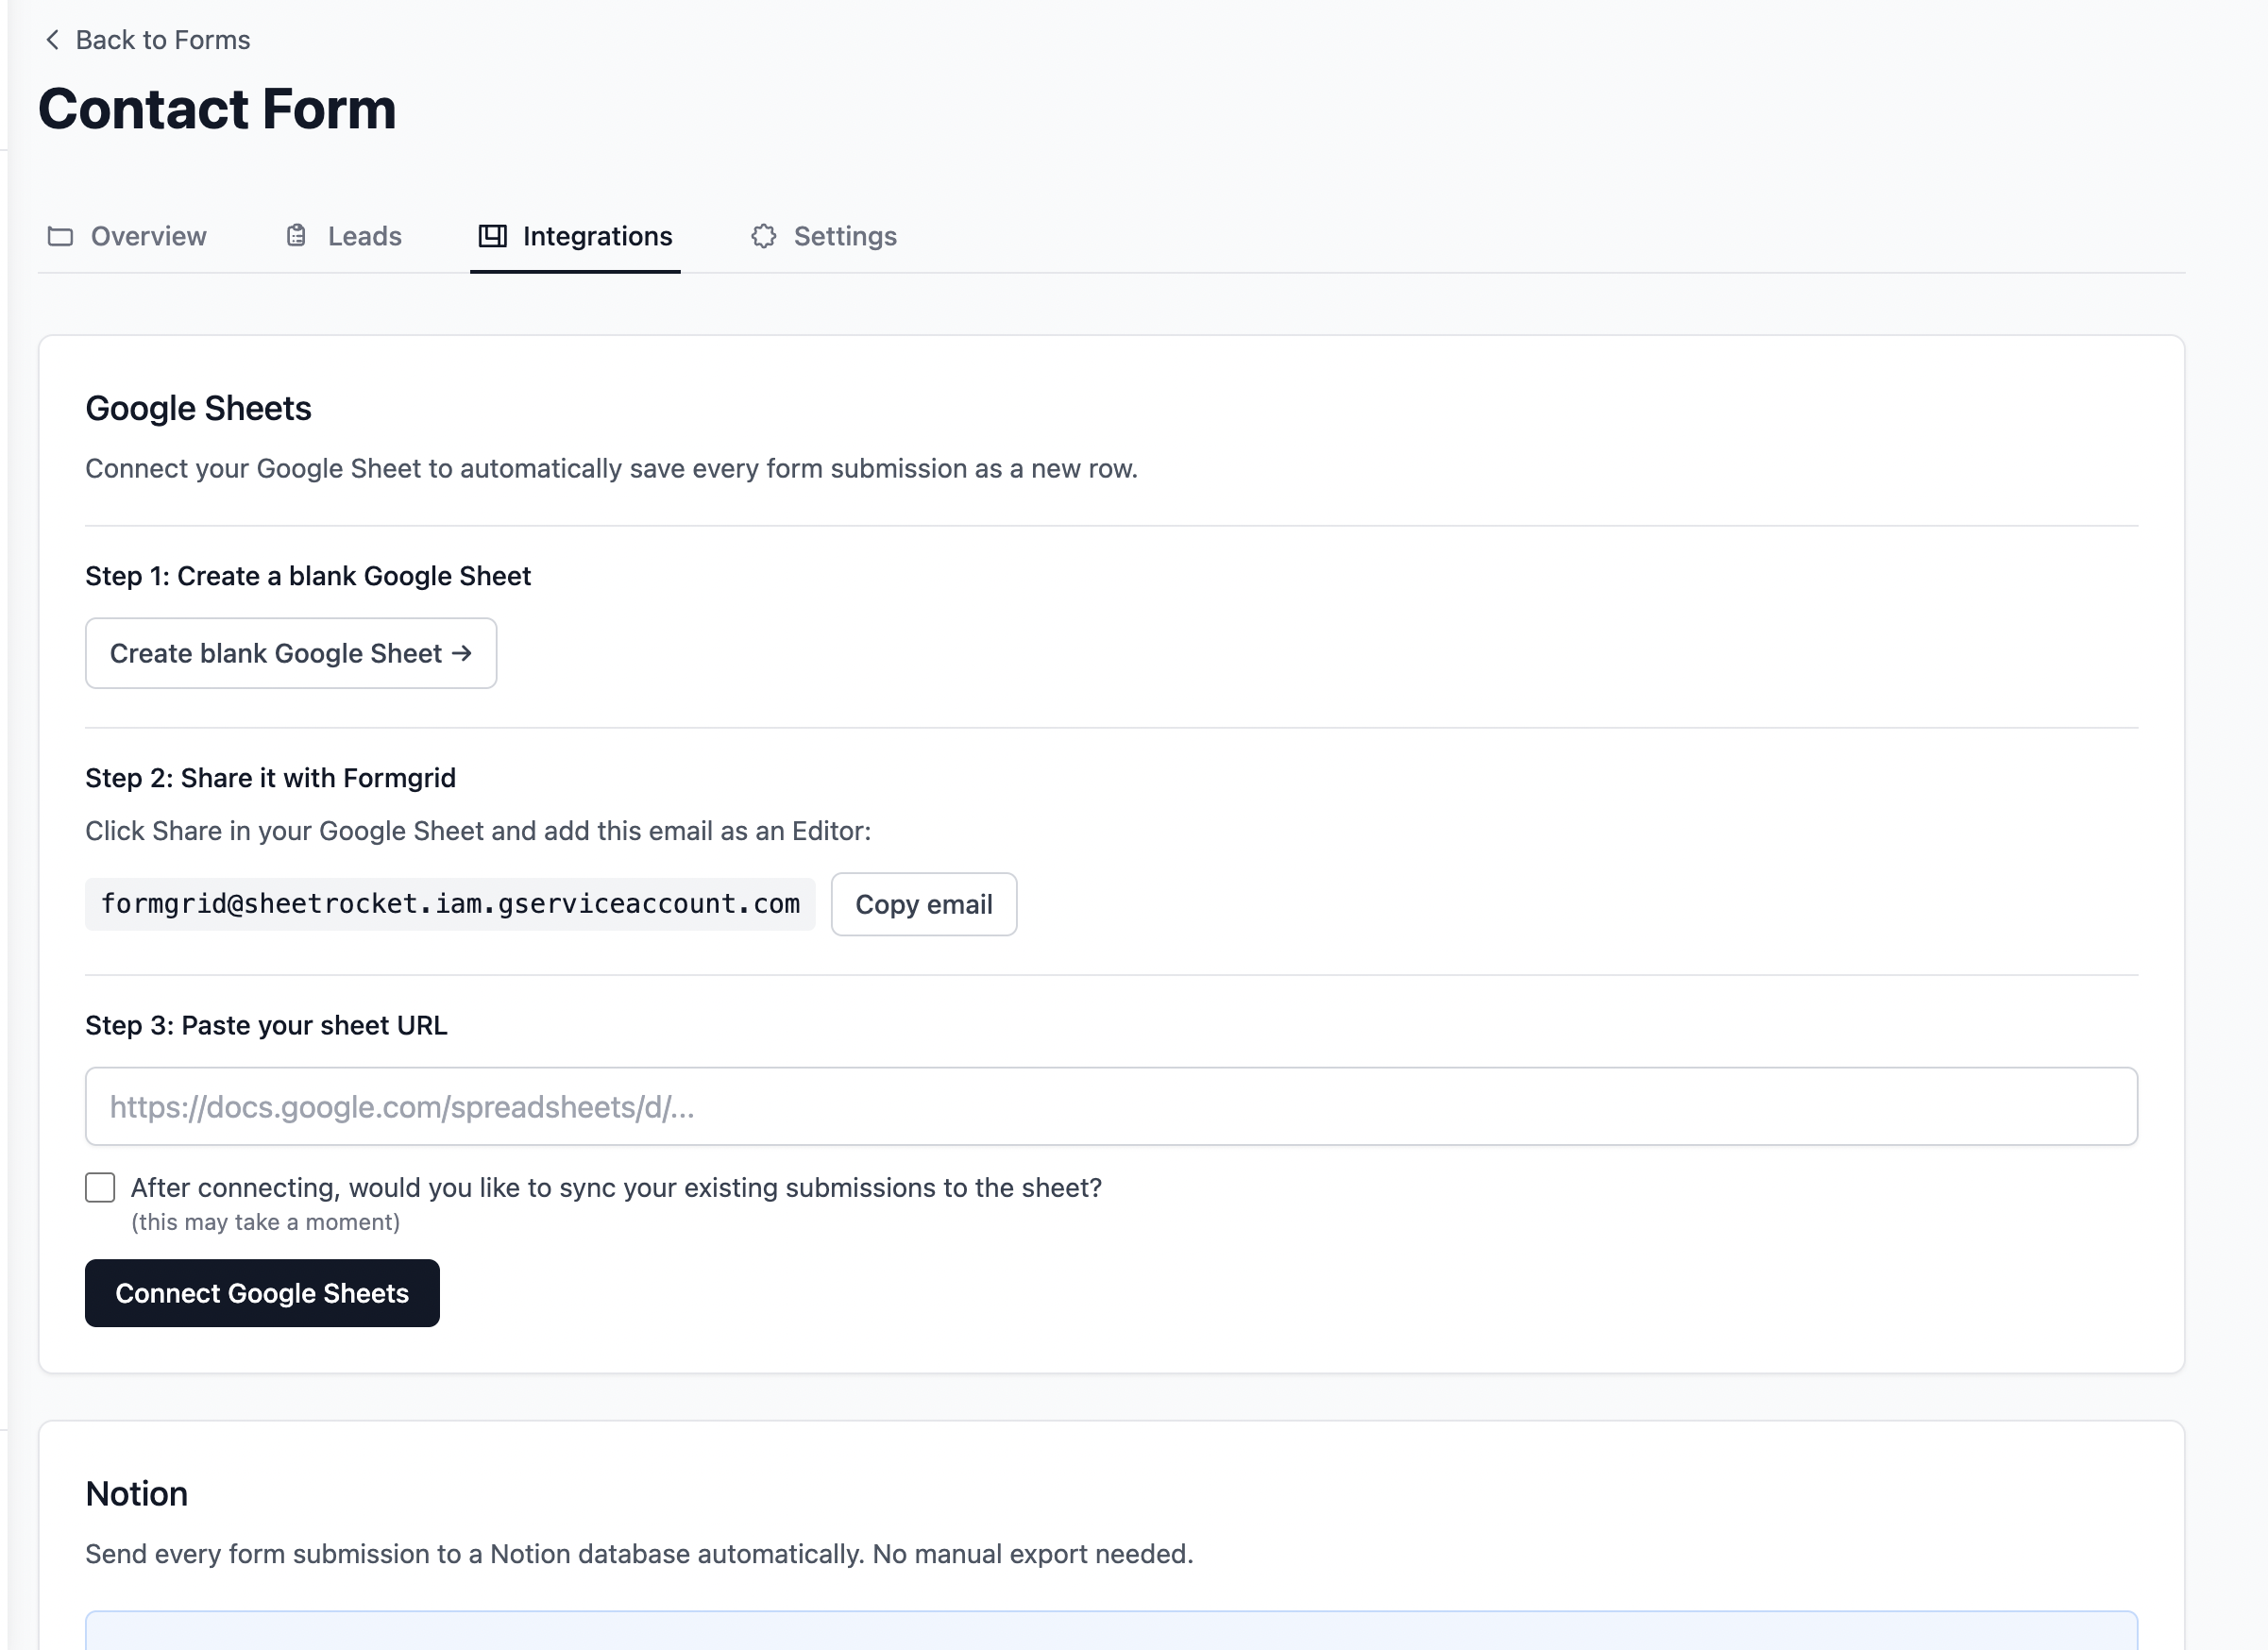This screenshot has width=2268, height=1650.
Task: Click the Contact Form page title
Action: click(x=217, y=109)
